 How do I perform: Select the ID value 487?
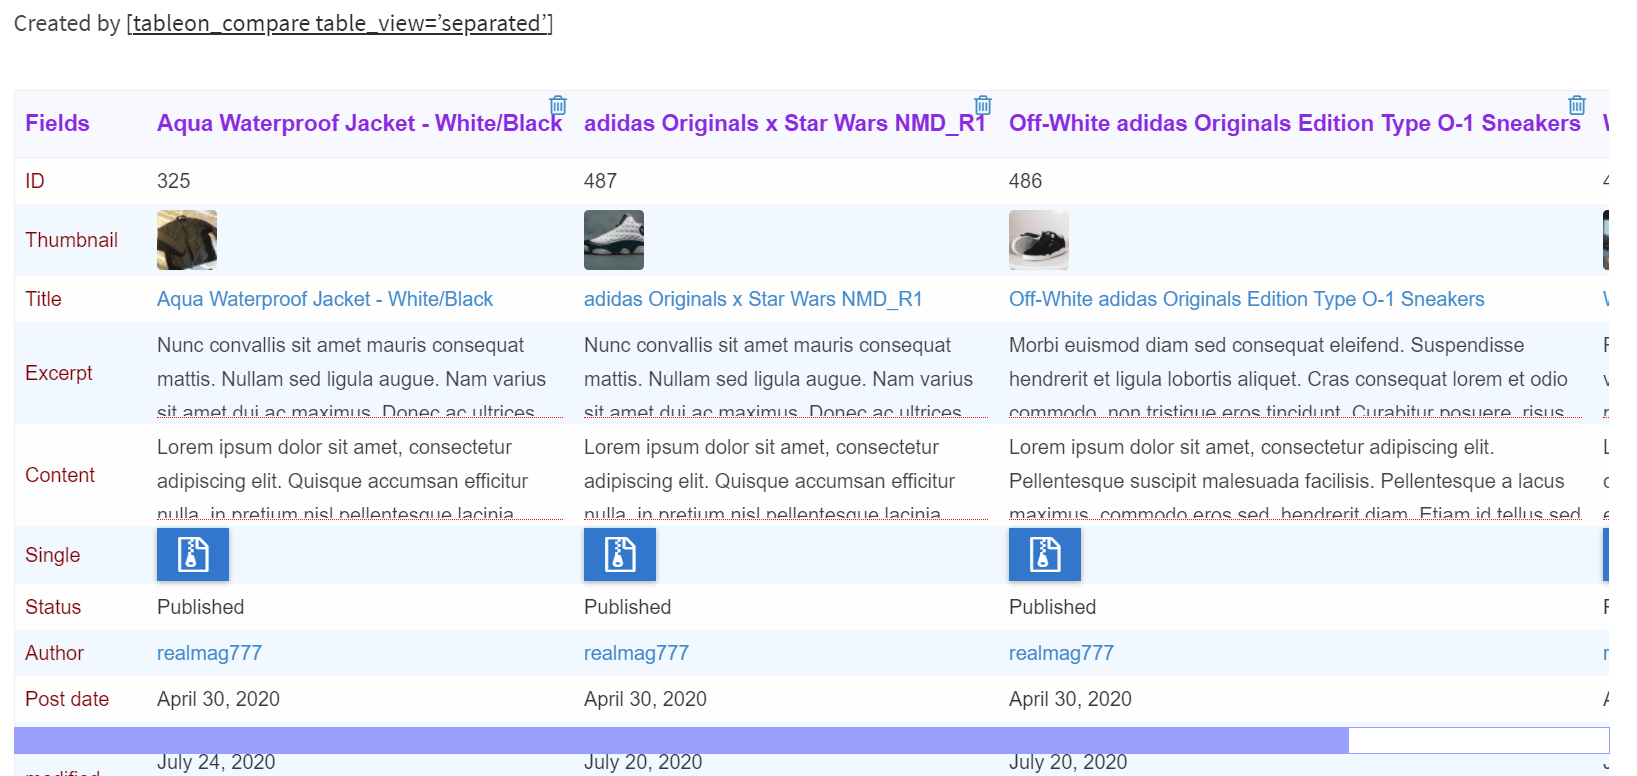tap(600, 181)
